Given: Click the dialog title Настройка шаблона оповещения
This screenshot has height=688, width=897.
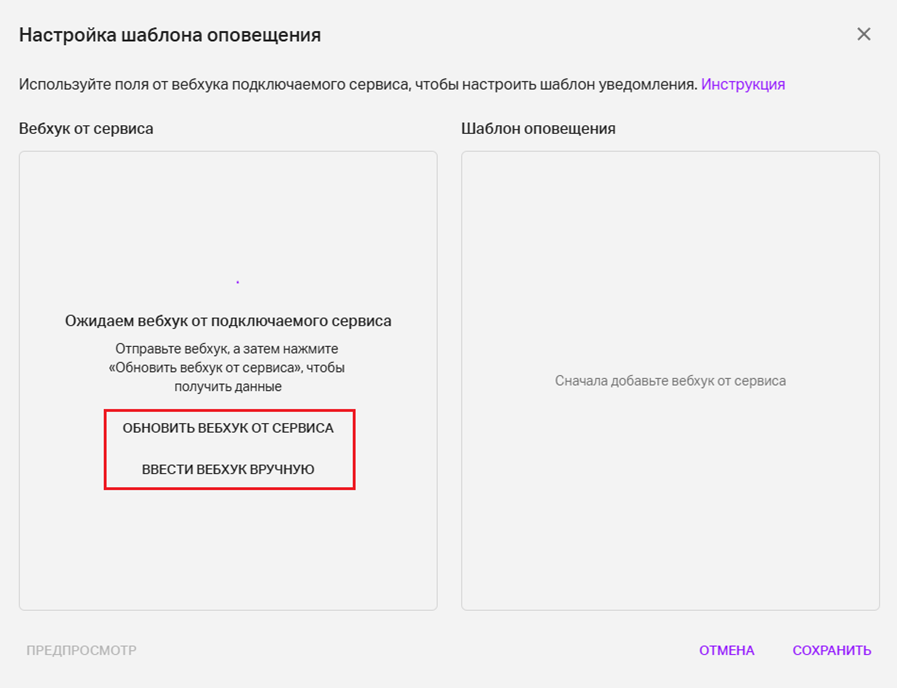Looking at the screenshot, I should pyautogui.click(x=170, y=35).
